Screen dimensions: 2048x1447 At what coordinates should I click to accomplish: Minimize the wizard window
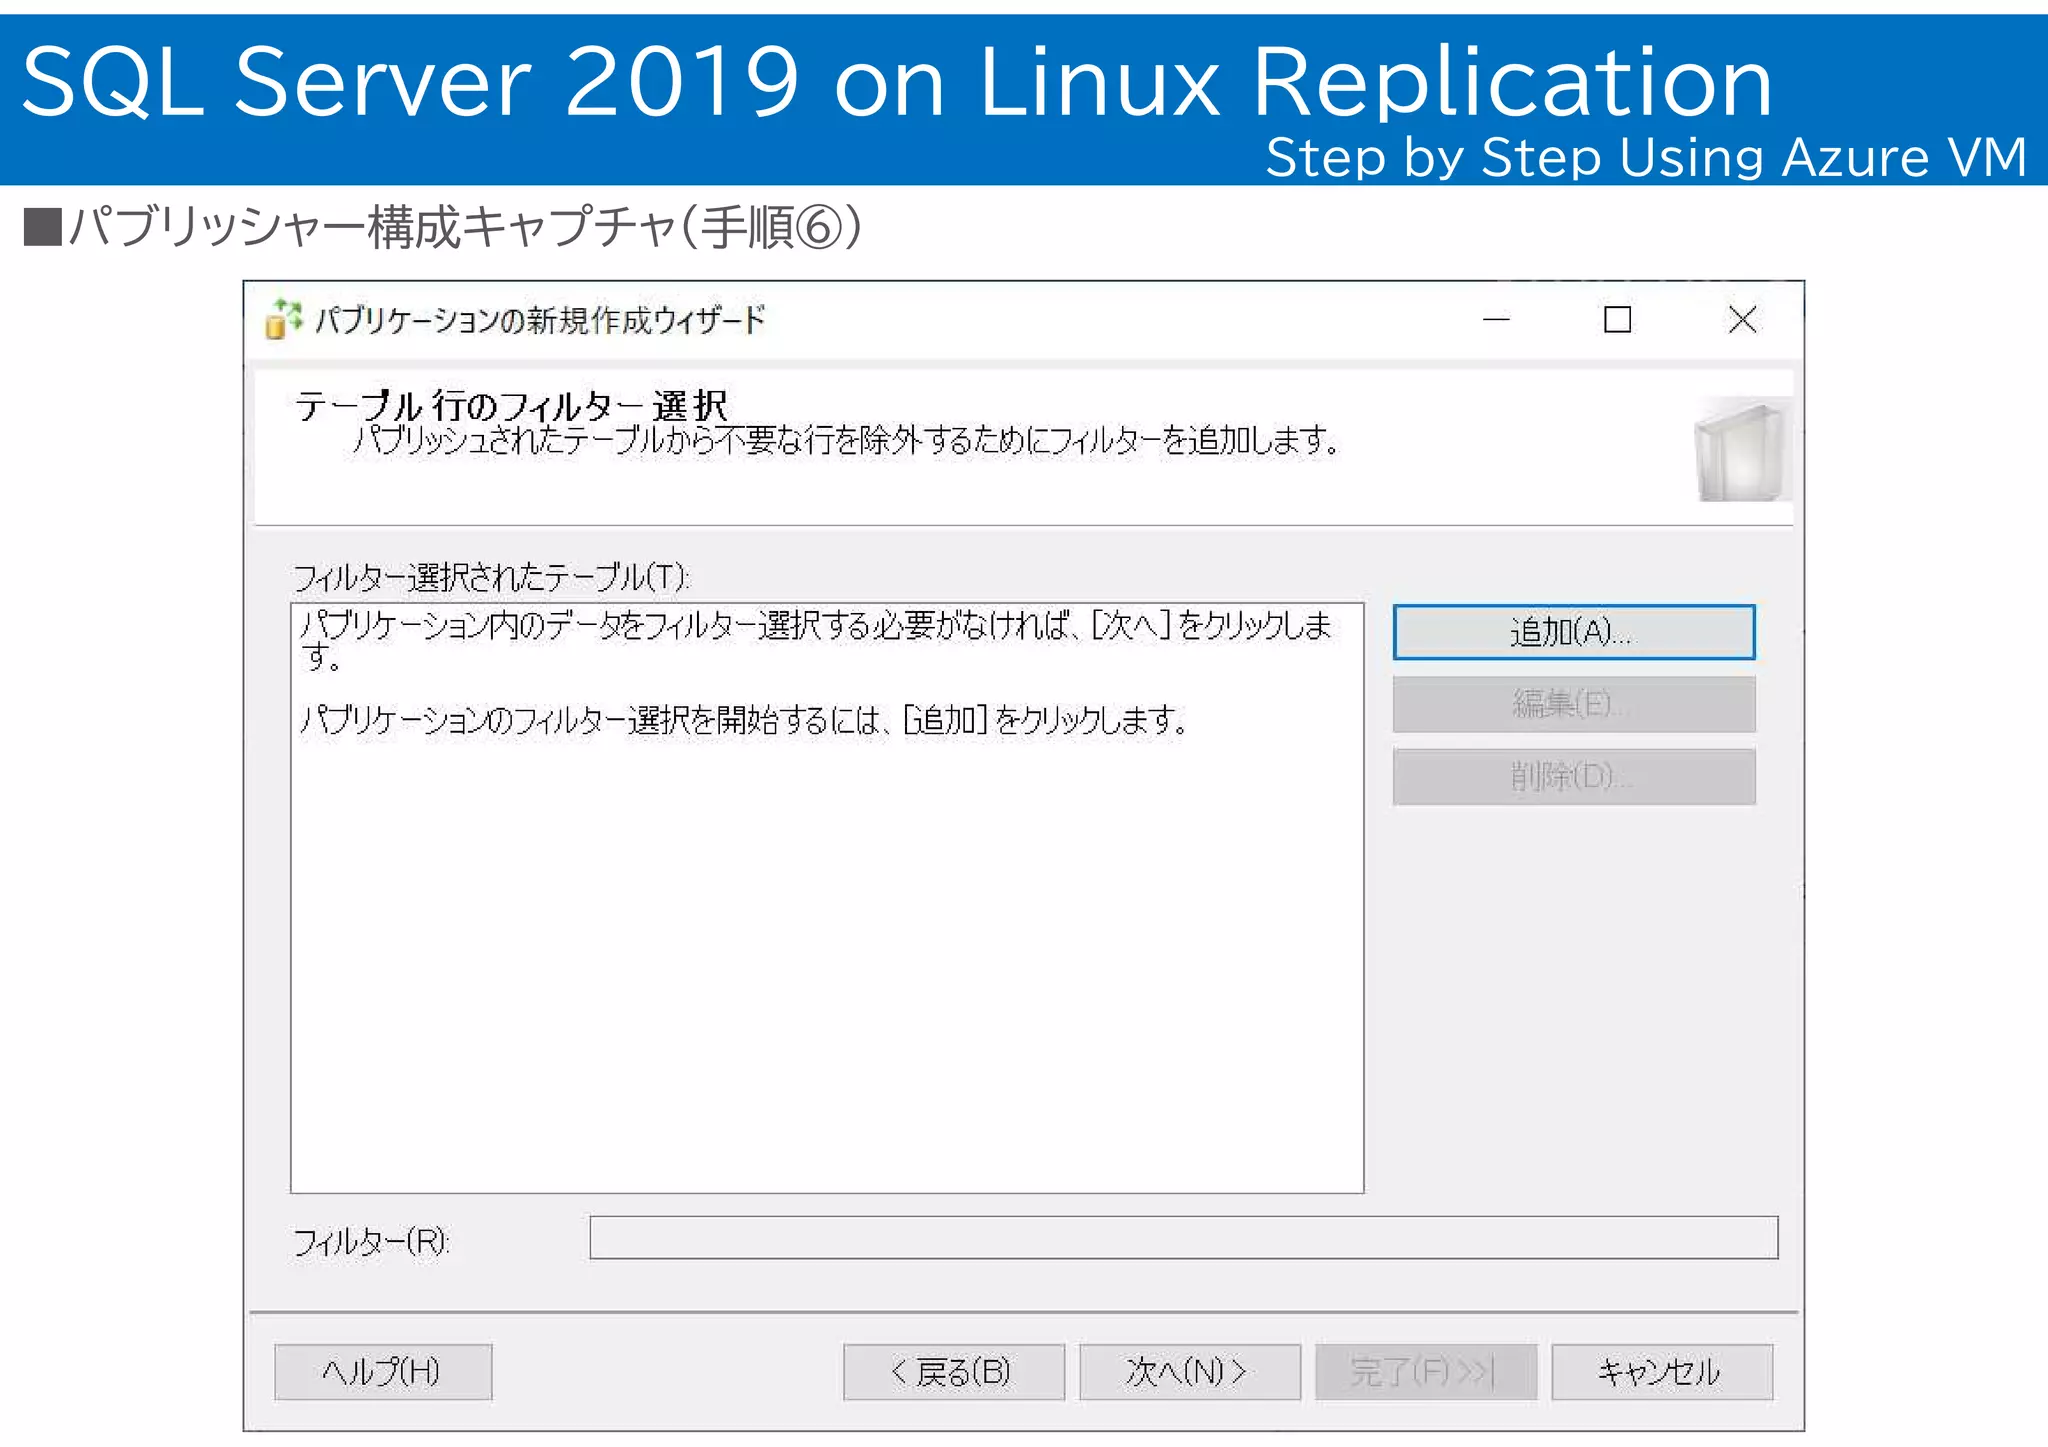click(1496, 320)
